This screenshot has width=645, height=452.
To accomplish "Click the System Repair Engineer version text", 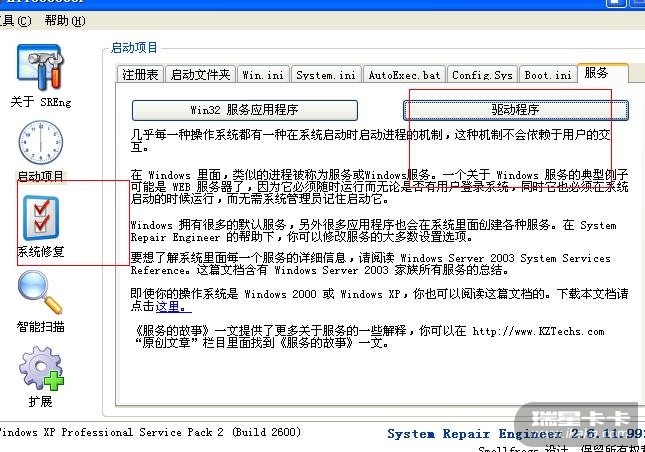I will pyautogui.click(x=516, y=433).
